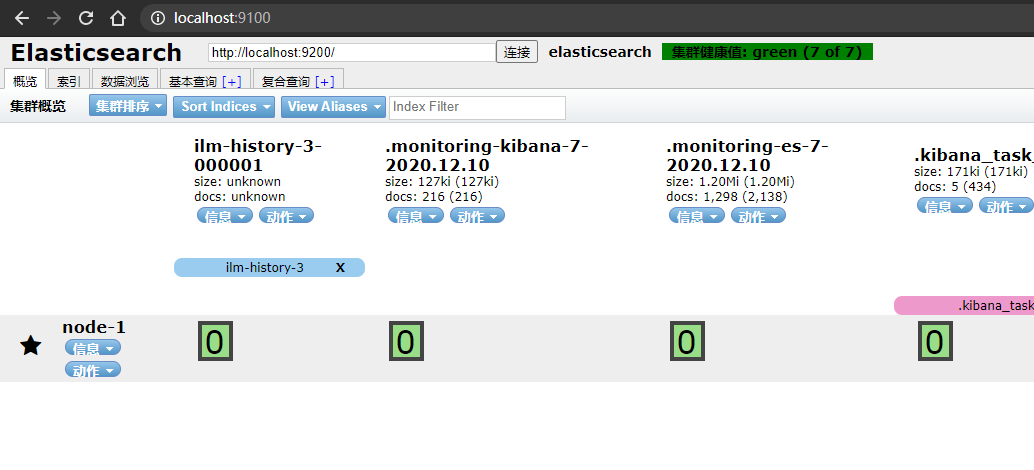Expand the View Aliases dropdown
The height and width of the screenshot is (470, 1034).
click(x=333, y=107)
